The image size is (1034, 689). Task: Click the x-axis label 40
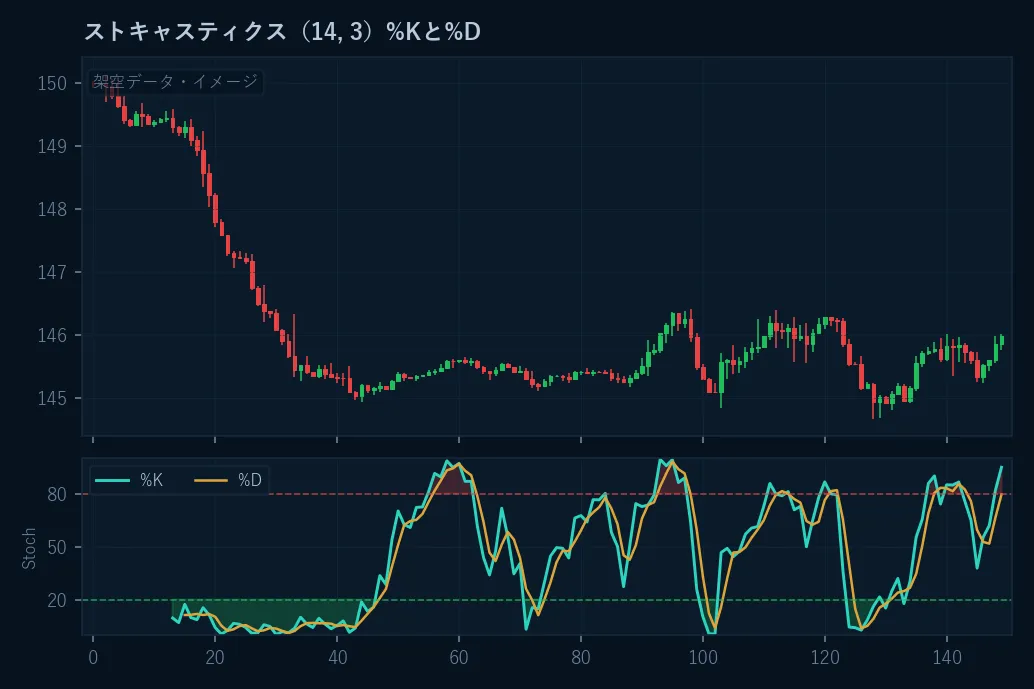pyautogui.click(x=337, y=657)
